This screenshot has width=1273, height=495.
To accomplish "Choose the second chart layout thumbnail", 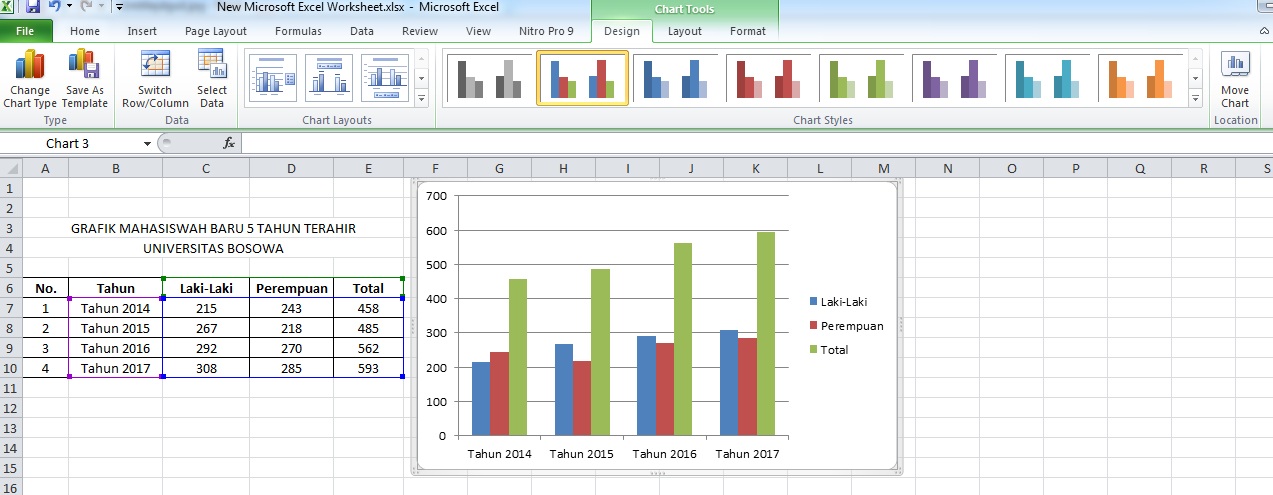I will (x=328, y=77).
